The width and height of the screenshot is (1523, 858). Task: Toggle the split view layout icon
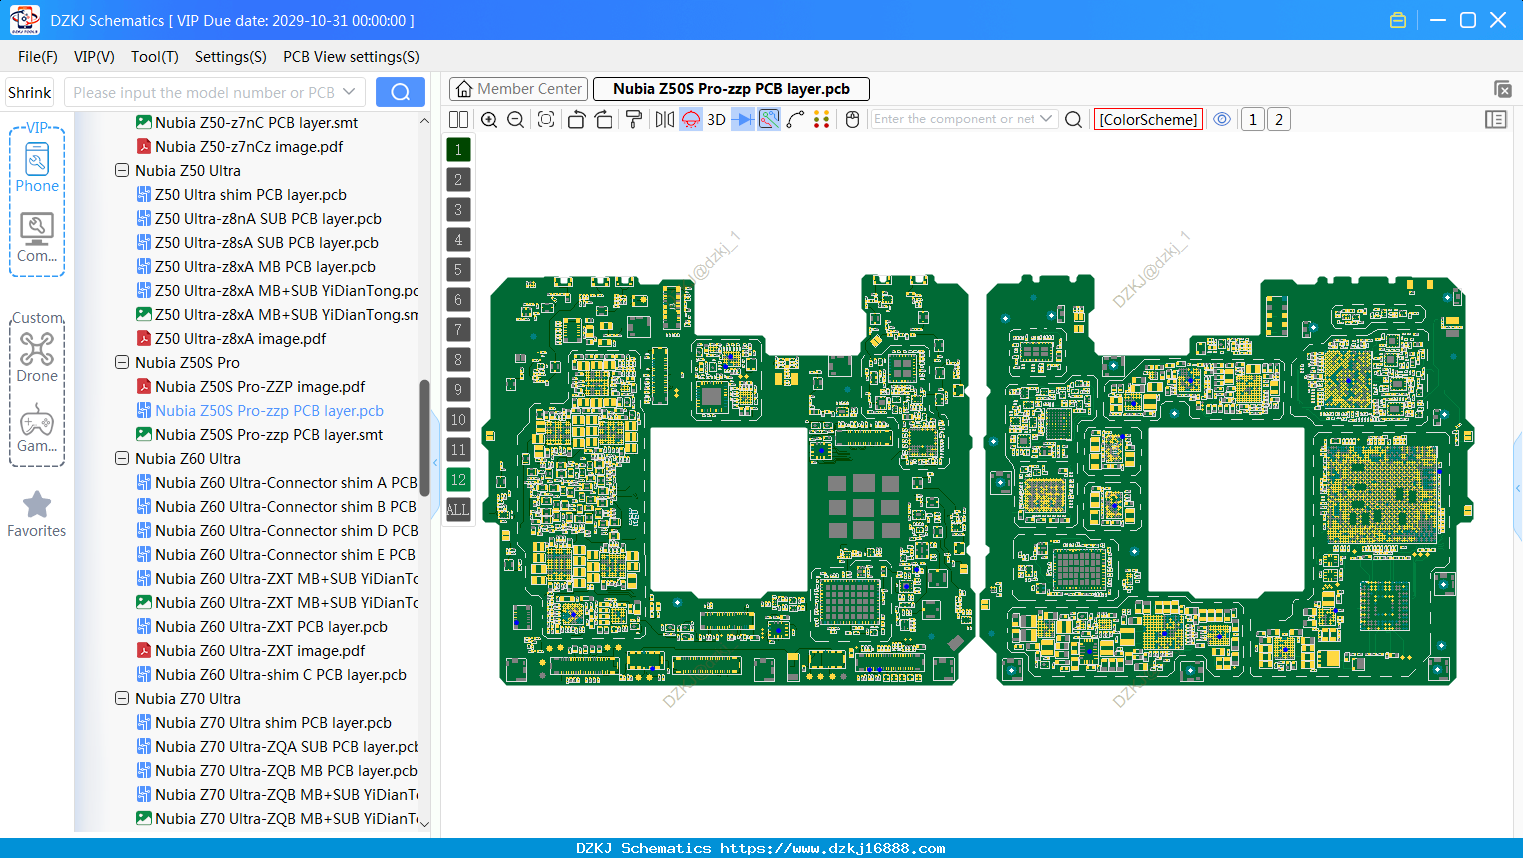click(x=458, y=119)
